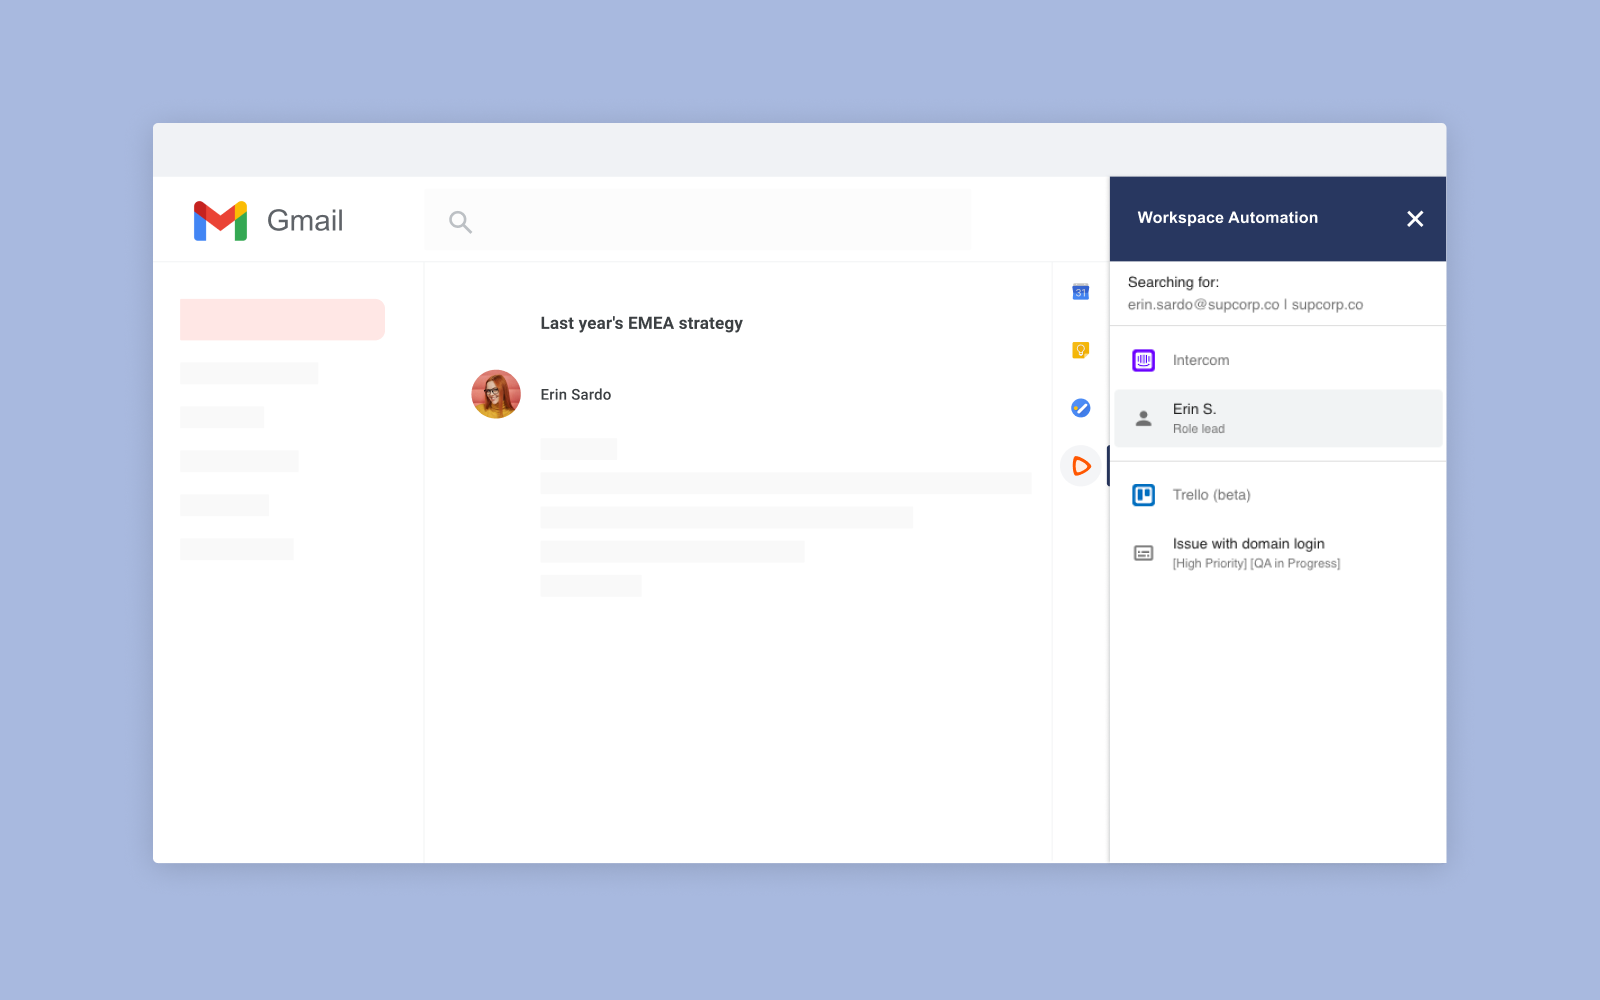Click the Workspace Automation panel title
Image resolution: width=1600 pixels, height=1000 pixels.
click(x=1228, y=218)
